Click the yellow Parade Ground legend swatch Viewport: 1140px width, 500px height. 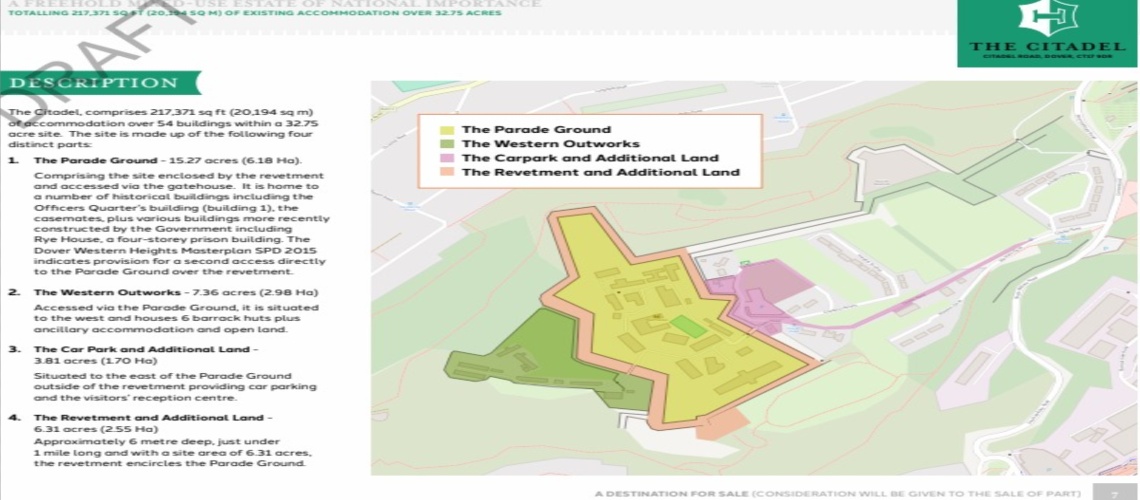[x=447, y=130]
